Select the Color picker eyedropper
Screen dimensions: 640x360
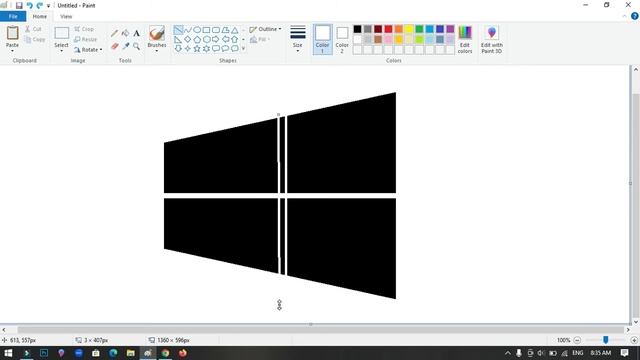pyautogui.click(x=126, y=46)
